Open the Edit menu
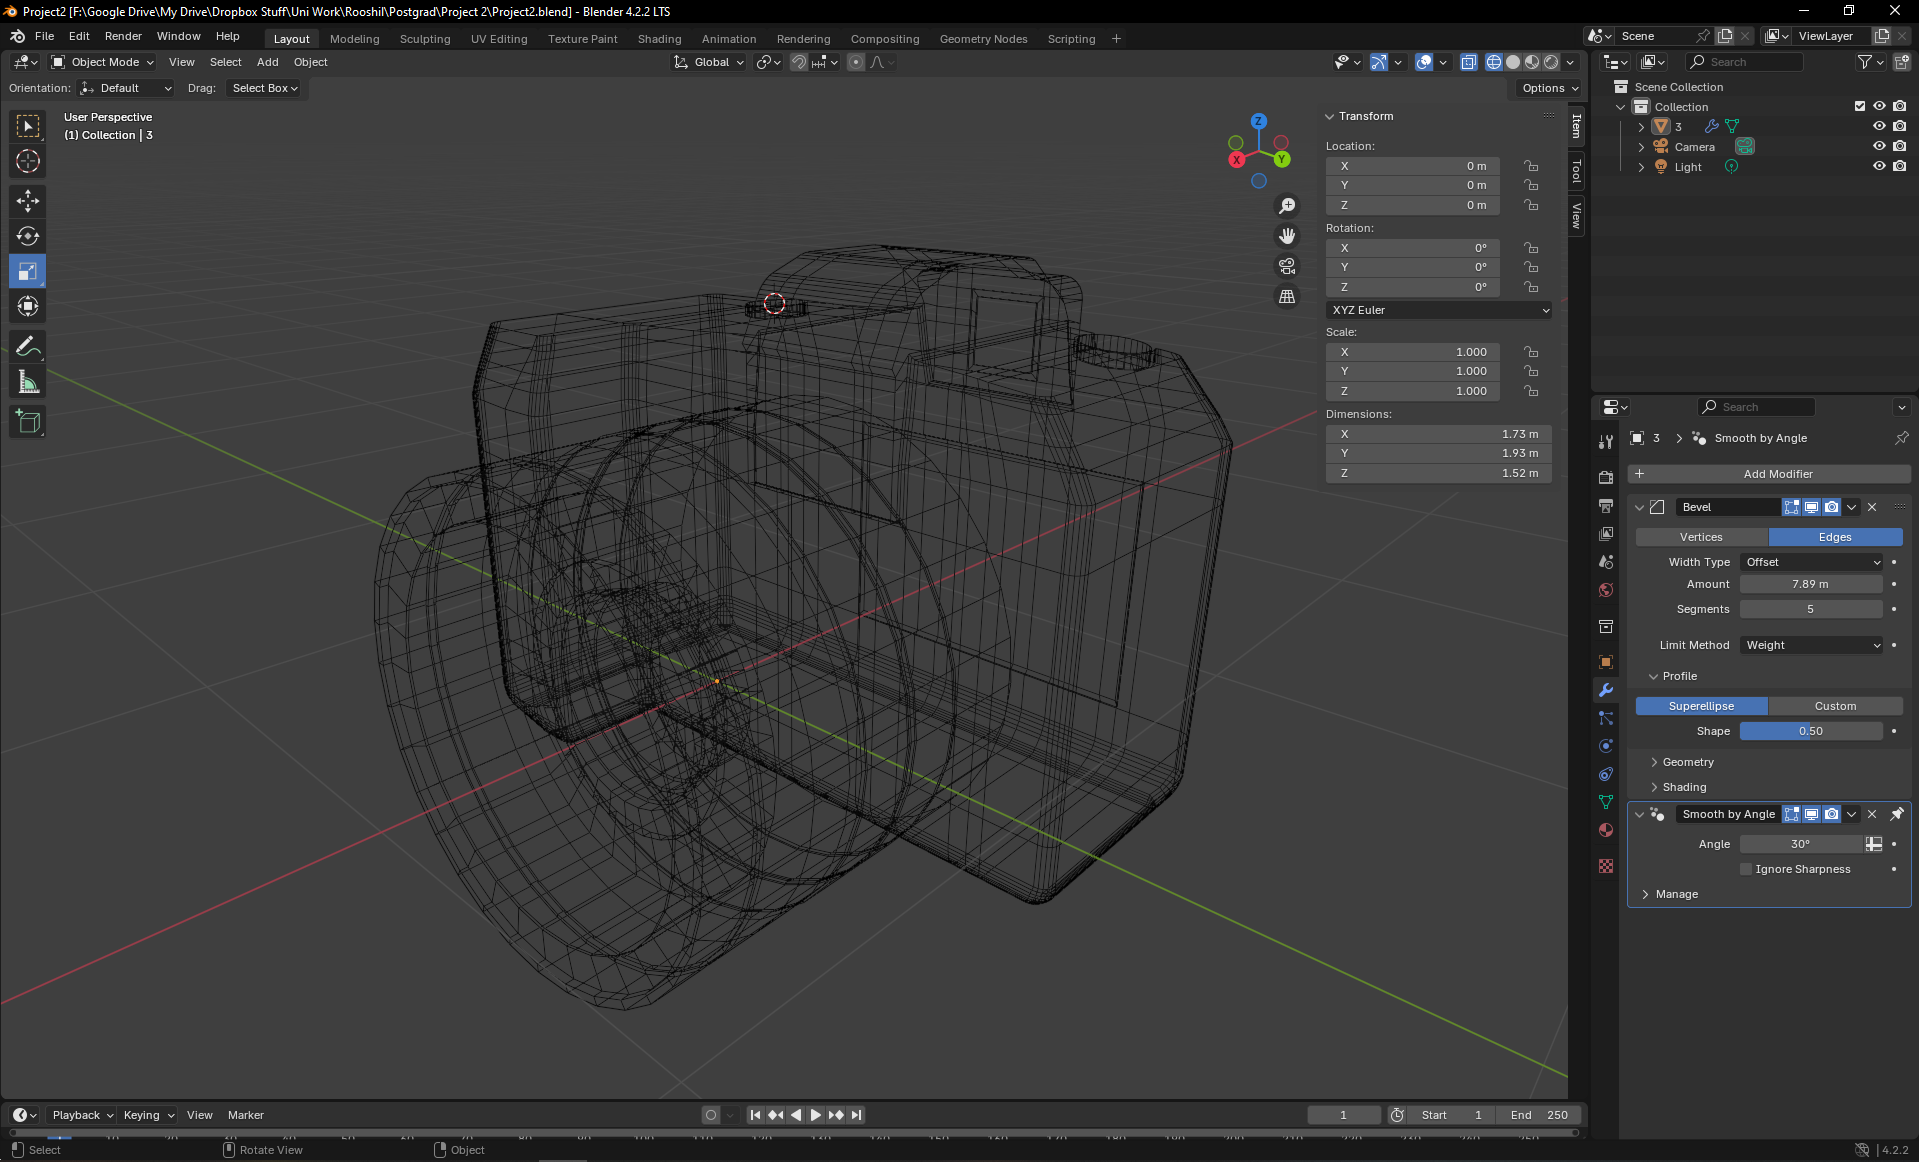 click(78, 36)
